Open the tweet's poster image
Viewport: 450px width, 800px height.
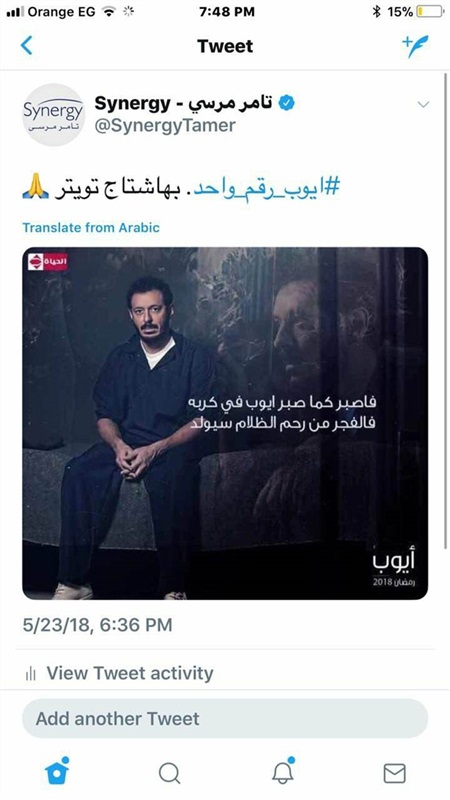(x=225, y=423)
